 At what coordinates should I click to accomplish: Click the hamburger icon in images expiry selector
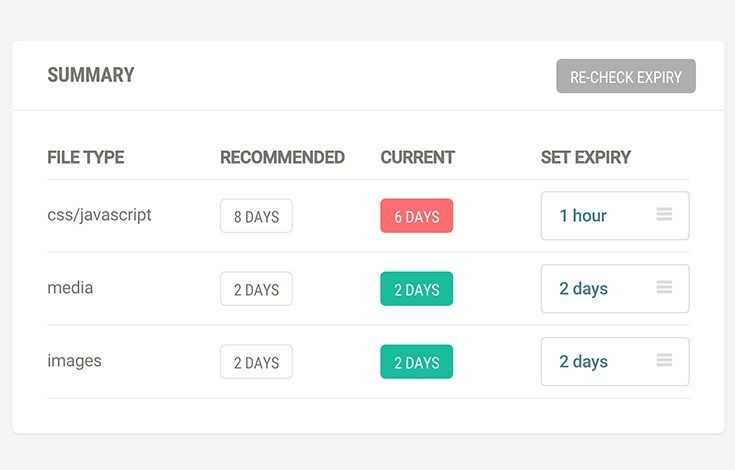click(x=664, y=360)
